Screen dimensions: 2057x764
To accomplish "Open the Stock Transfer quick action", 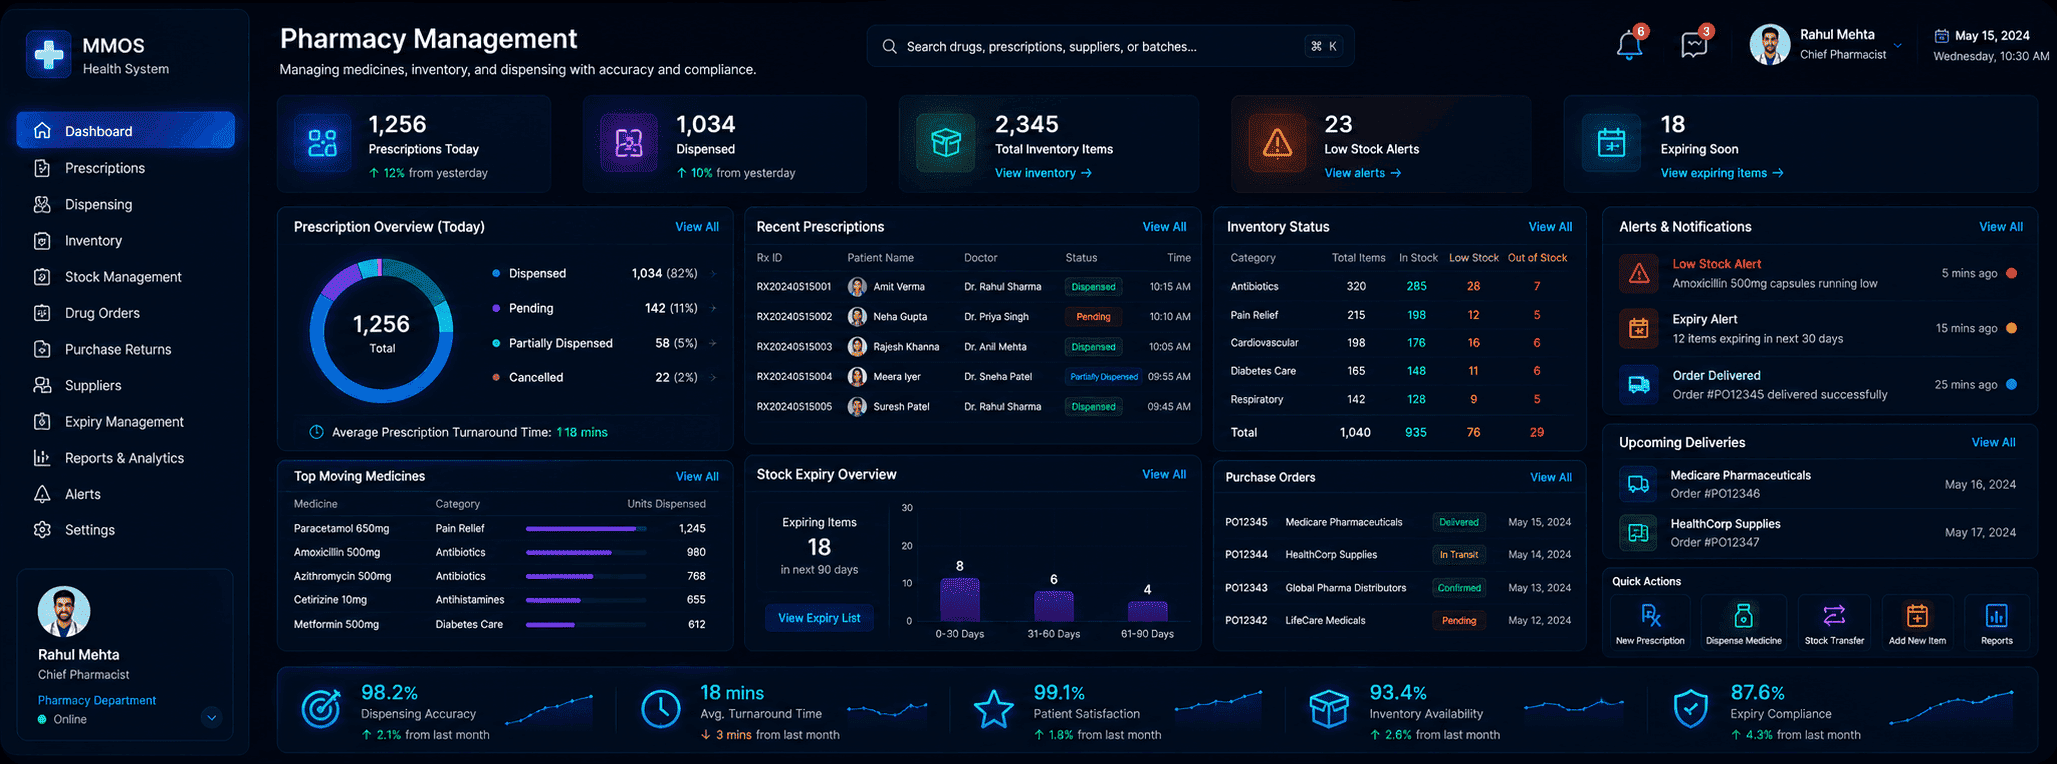I will pyautogui.click(x=1834, y=623).
